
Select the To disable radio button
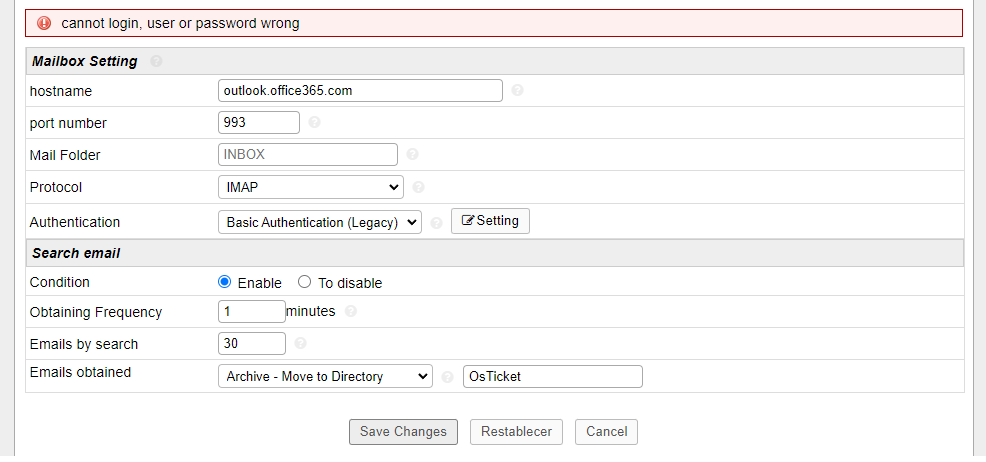305,283
